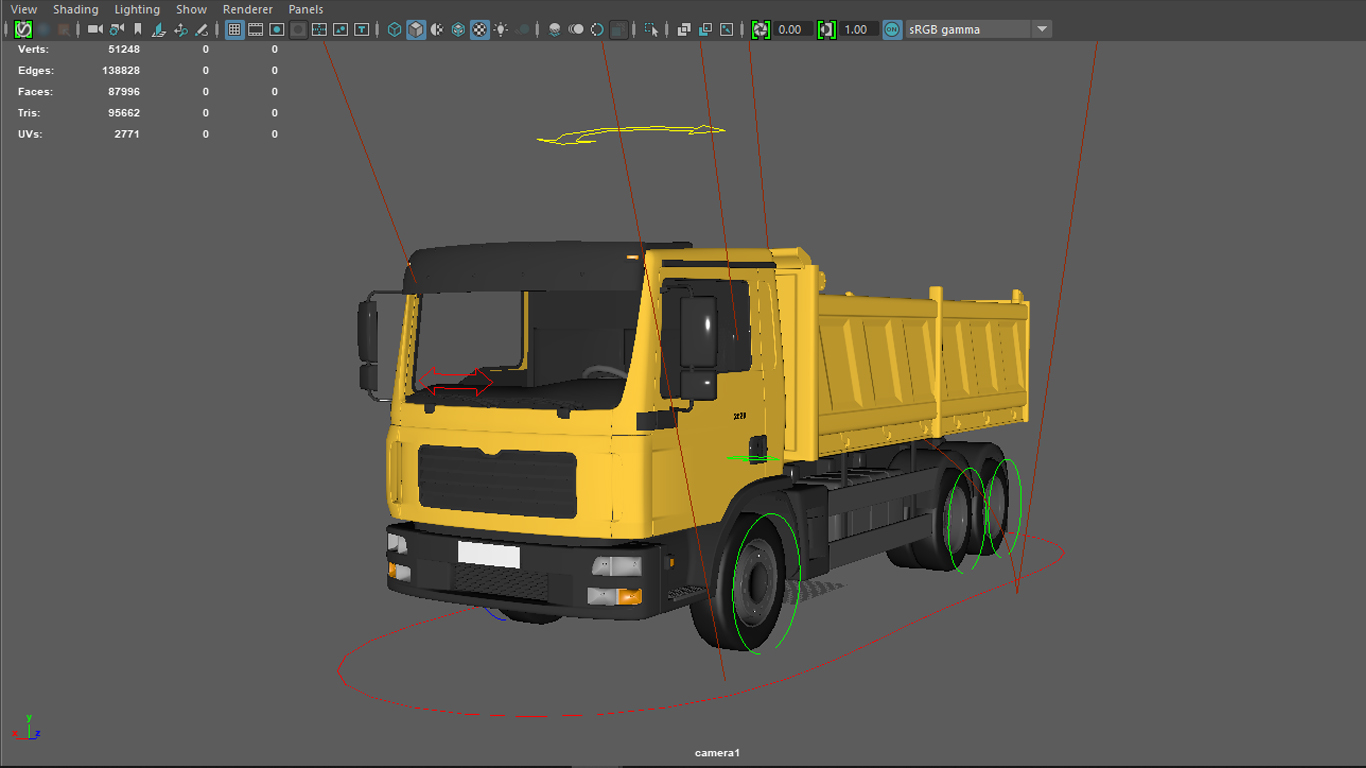
Task: Click the UVs label in heads-up display
Action: [x=30, y=134]
